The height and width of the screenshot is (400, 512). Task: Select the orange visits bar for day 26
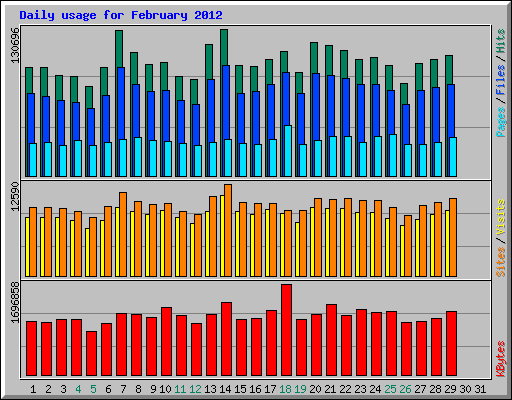tap(408, 246)
